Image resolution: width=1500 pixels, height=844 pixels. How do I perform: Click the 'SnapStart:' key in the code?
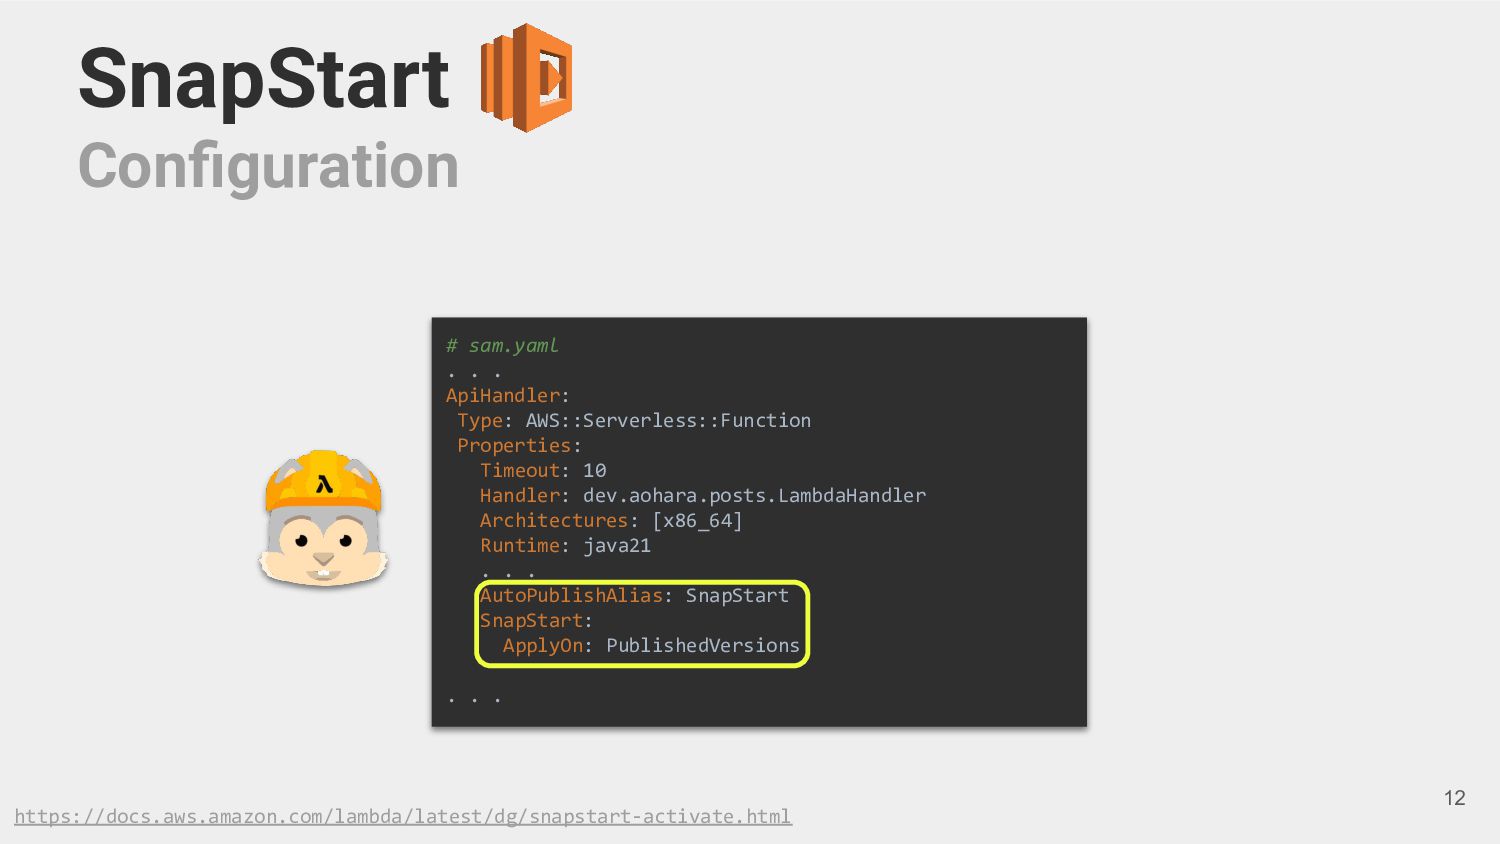(536, 620)
